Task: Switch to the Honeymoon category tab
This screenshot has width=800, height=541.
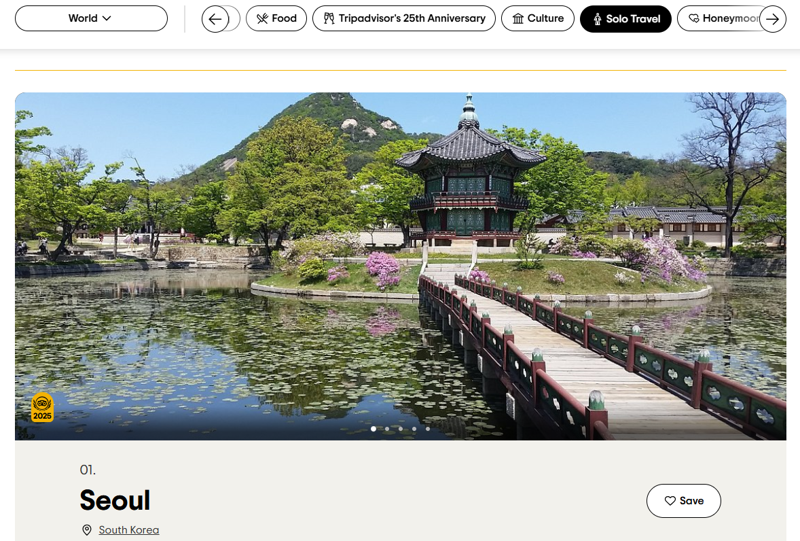Action: tap(722, 19)
